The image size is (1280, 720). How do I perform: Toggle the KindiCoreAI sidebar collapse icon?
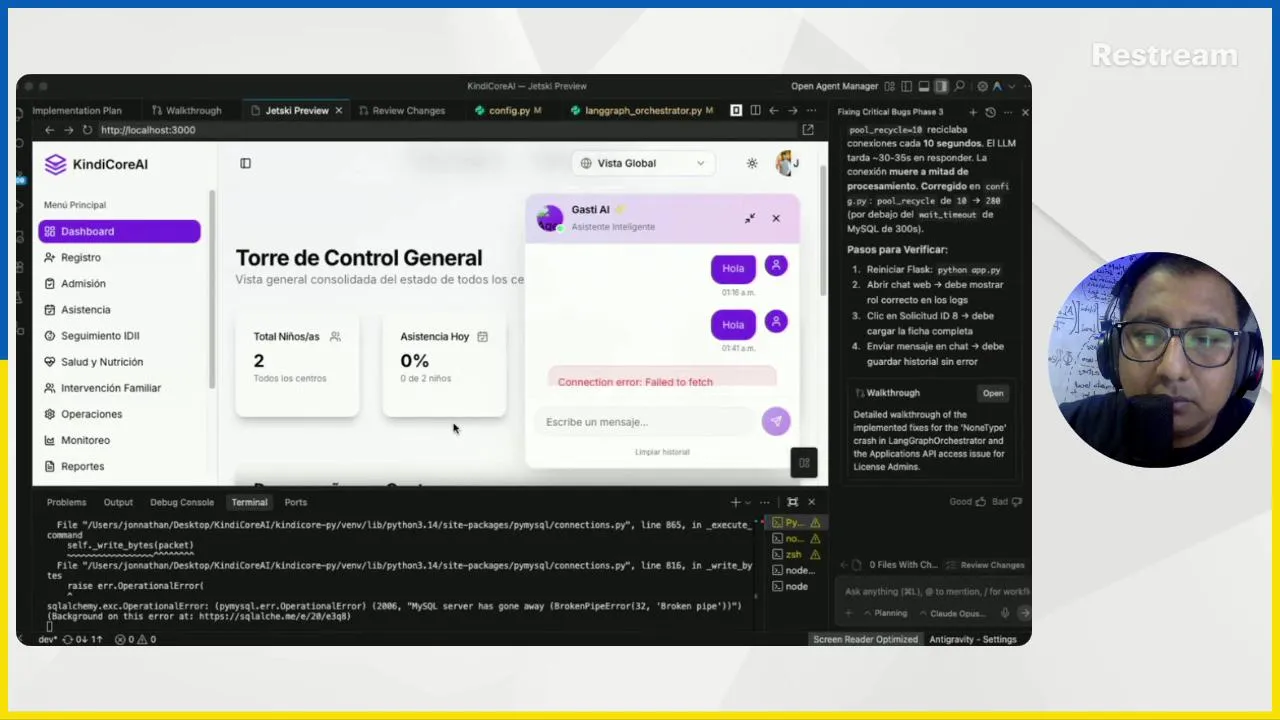coord(245,163)
